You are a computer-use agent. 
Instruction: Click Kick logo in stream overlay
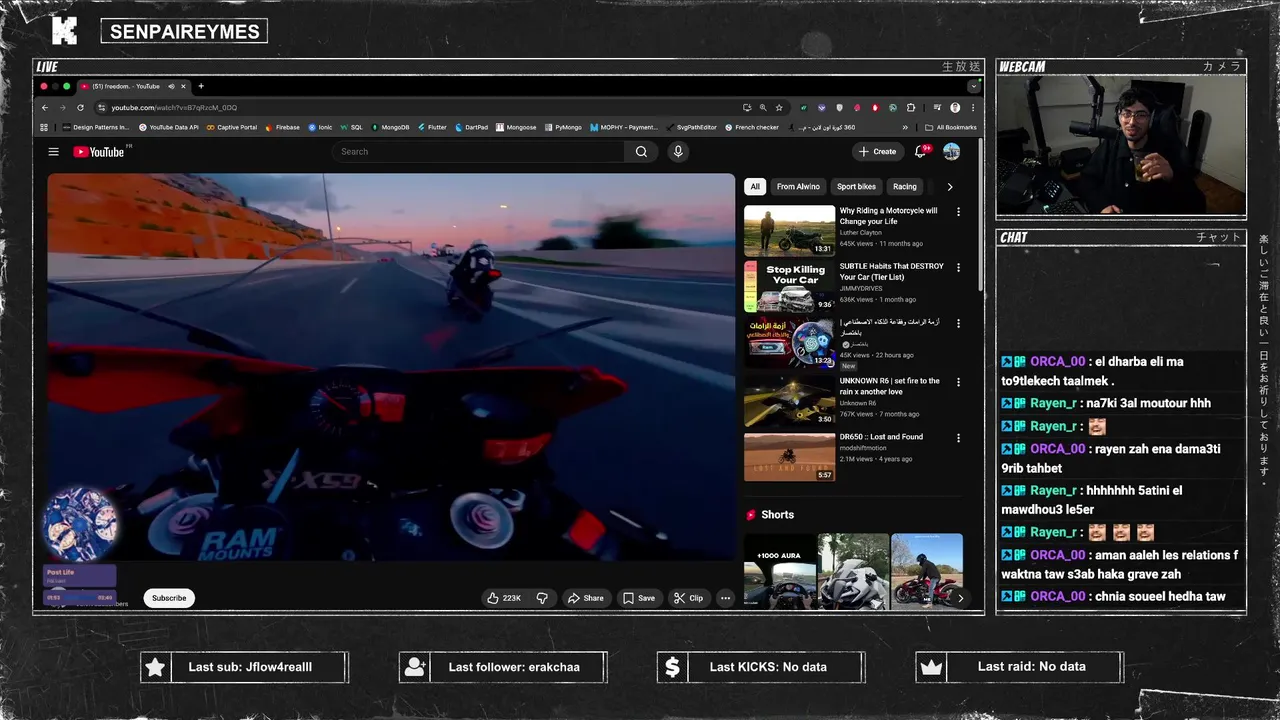click(64, 31)
